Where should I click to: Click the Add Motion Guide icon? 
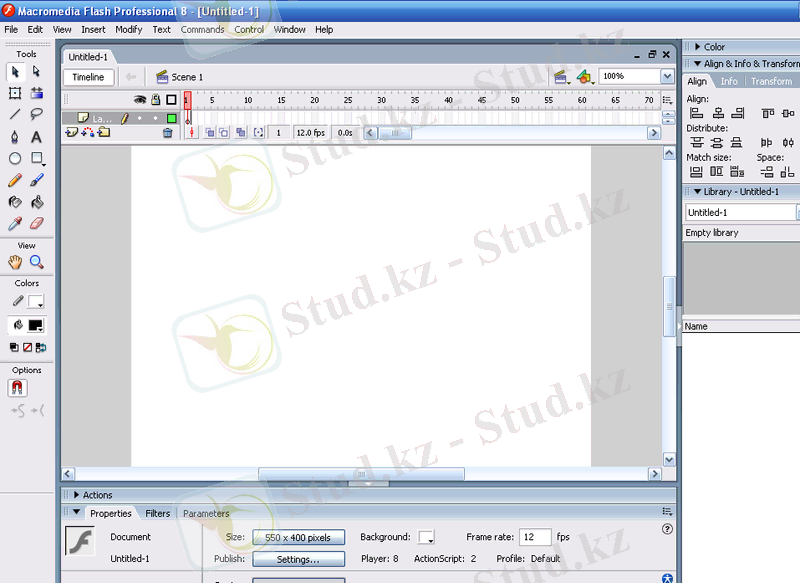tap(88, 133)
